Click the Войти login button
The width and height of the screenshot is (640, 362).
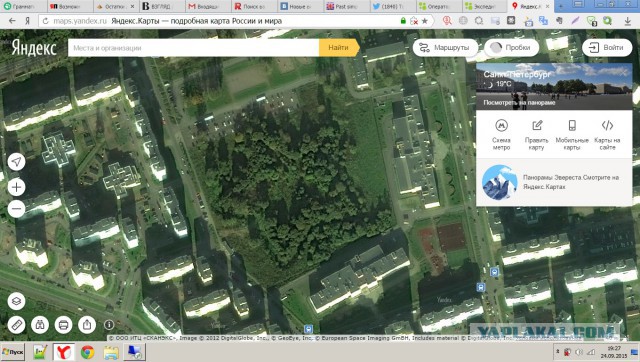click(607, 48)
